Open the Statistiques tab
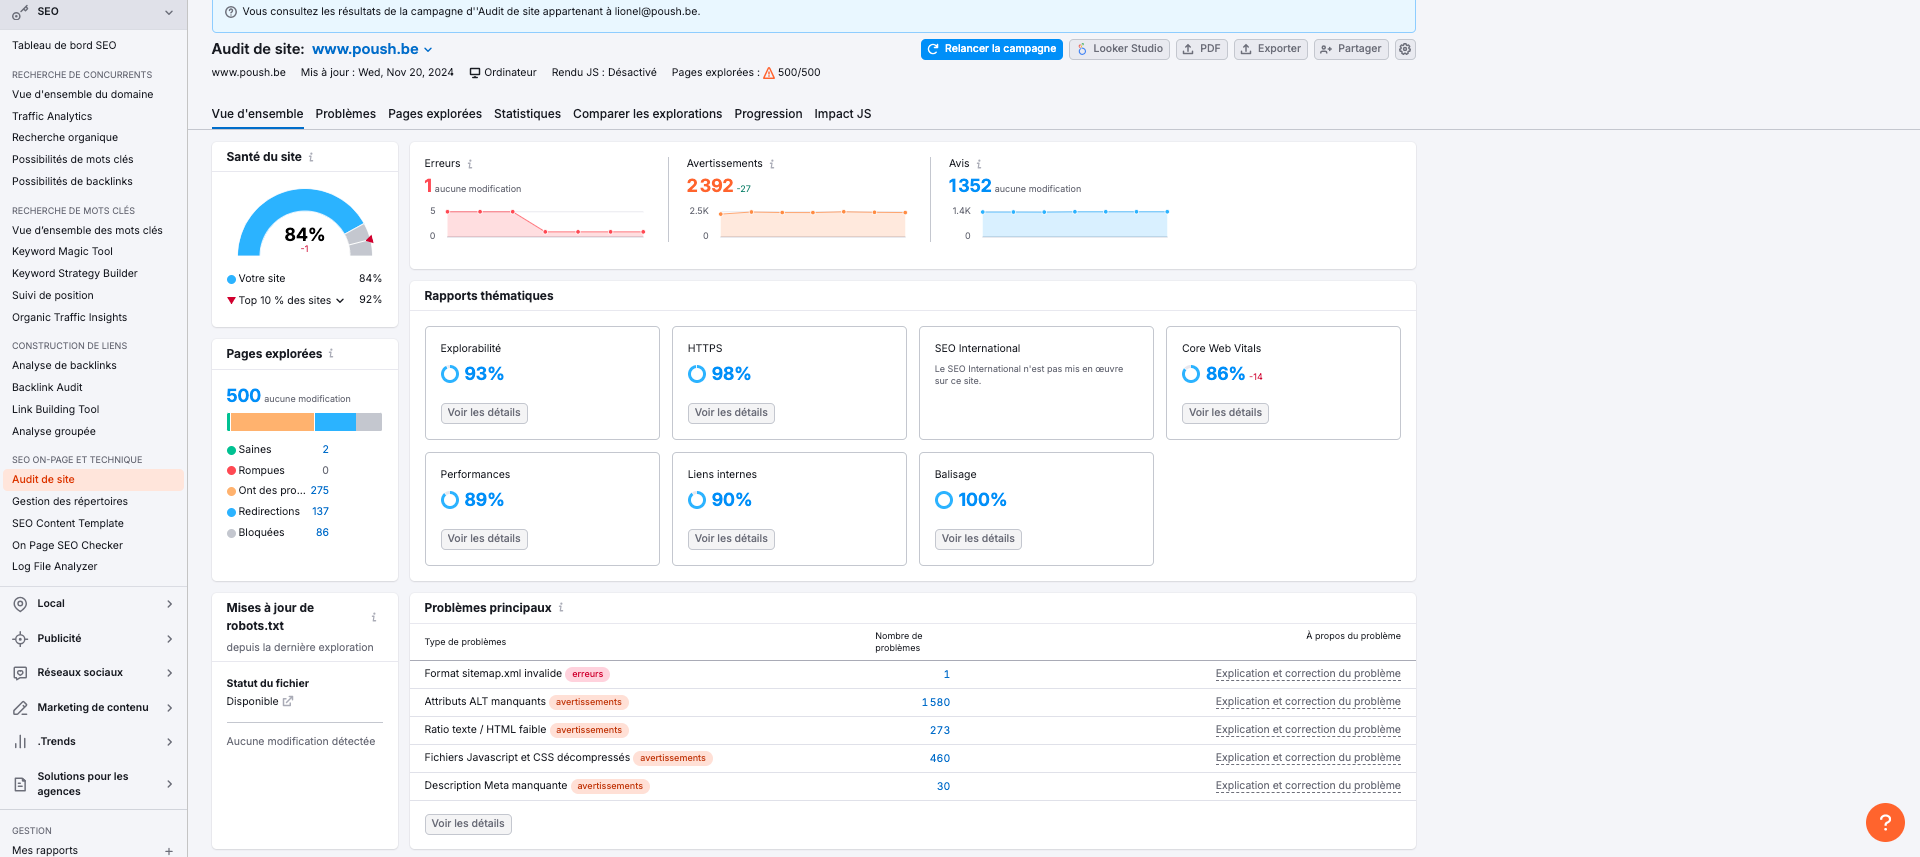Screen dimensions: 1920x857 click(527, 114)
